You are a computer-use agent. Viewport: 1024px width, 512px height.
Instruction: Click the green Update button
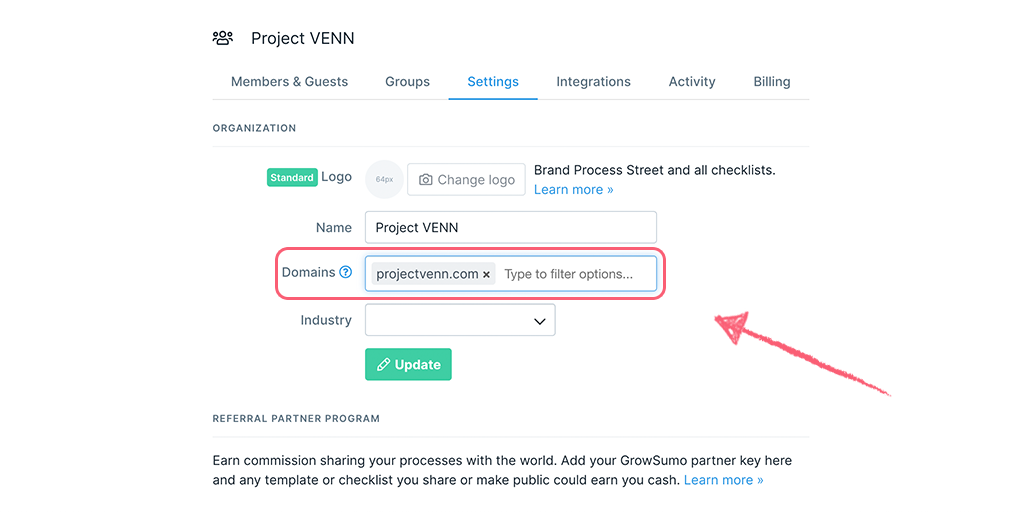pos(408,364)
